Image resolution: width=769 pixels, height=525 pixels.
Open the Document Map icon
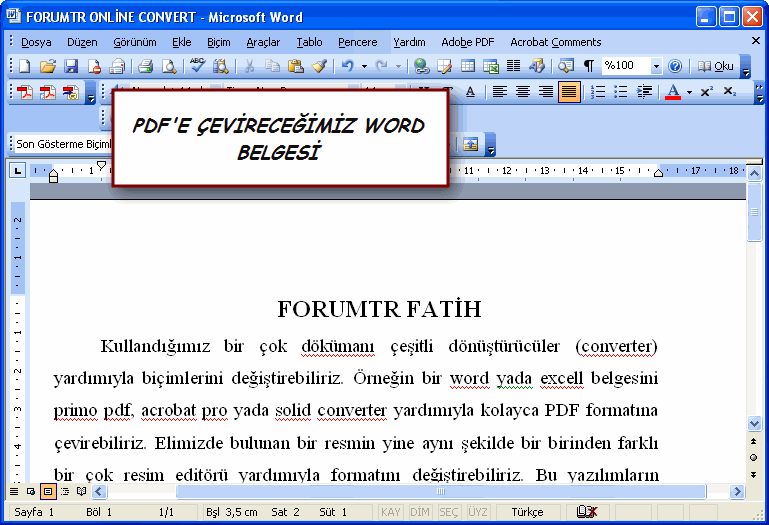pyautogui.click(x=566, y=66)
